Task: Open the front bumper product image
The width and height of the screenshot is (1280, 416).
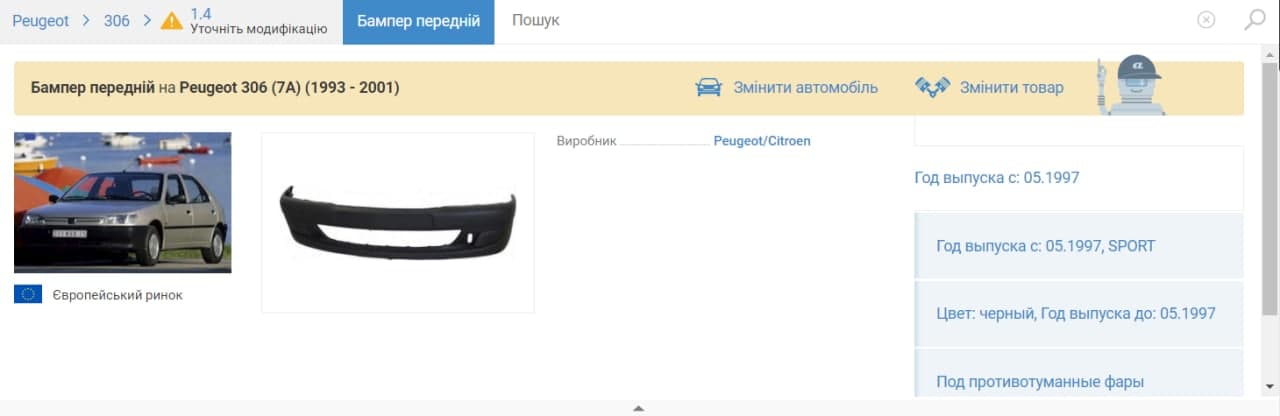Action: point(398,222)
